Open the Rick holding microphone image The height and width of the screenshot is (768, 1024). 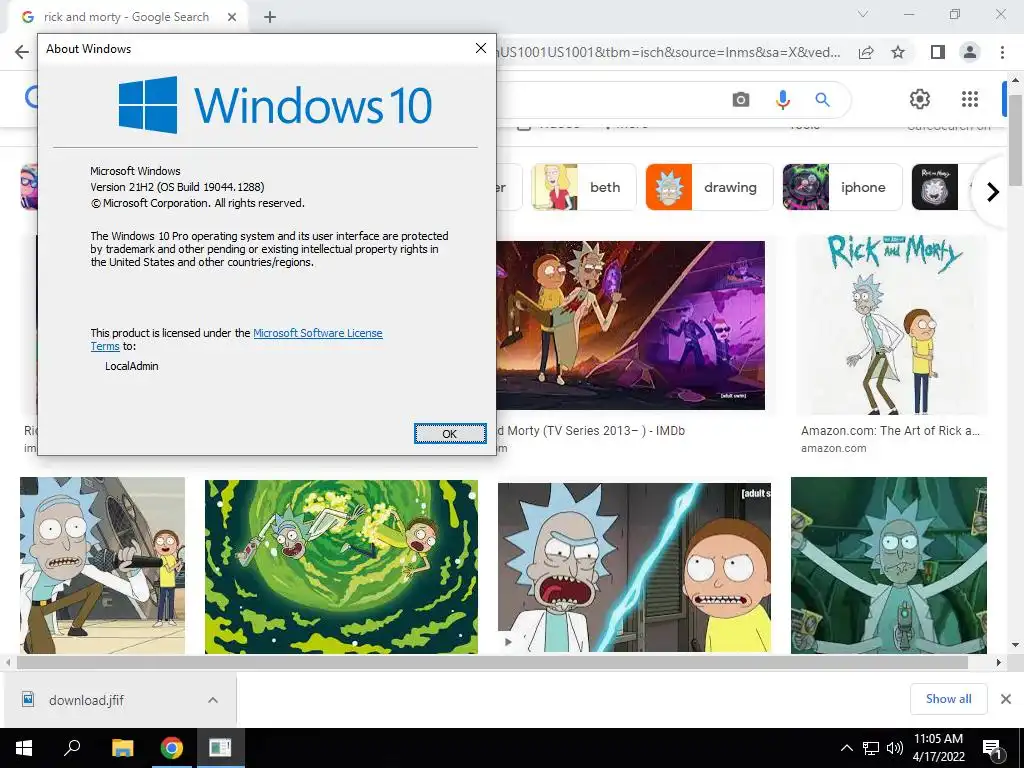tap(103, 565)
